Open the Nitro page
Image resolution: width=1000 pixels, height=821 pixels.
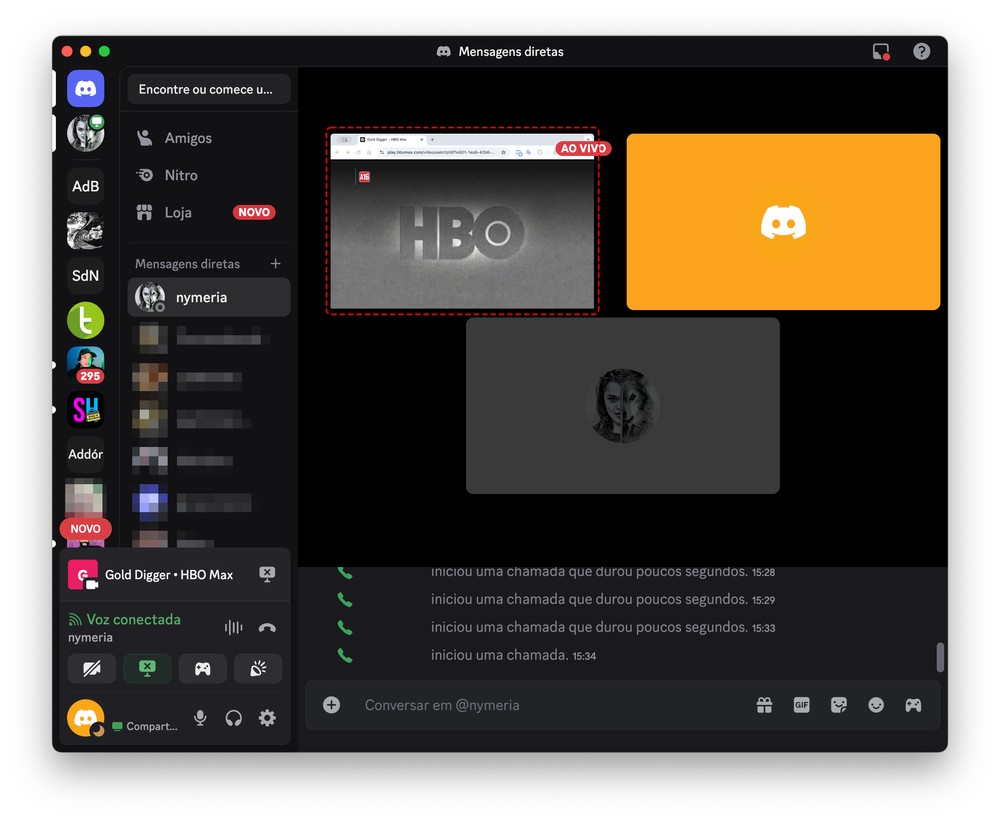[x=209, y=175]
